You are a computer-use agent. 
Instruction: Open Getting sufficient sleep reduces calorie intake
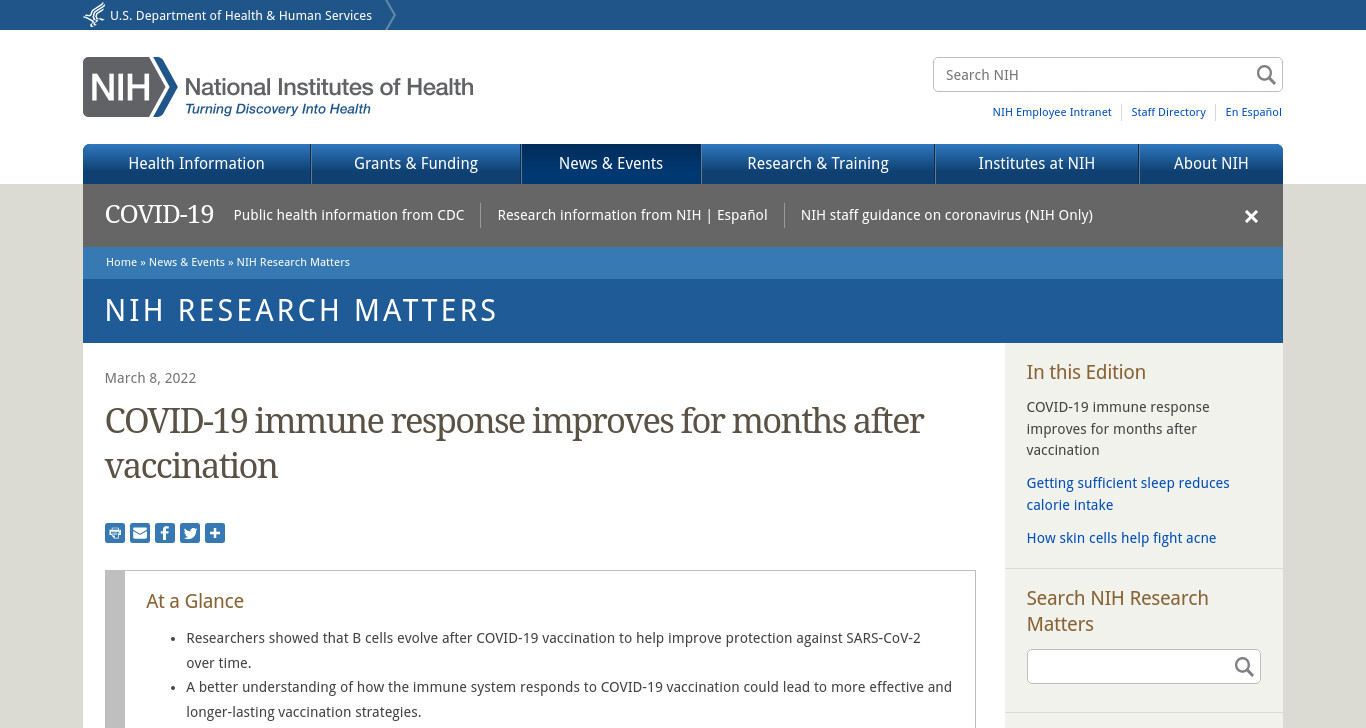point(1128,494)
